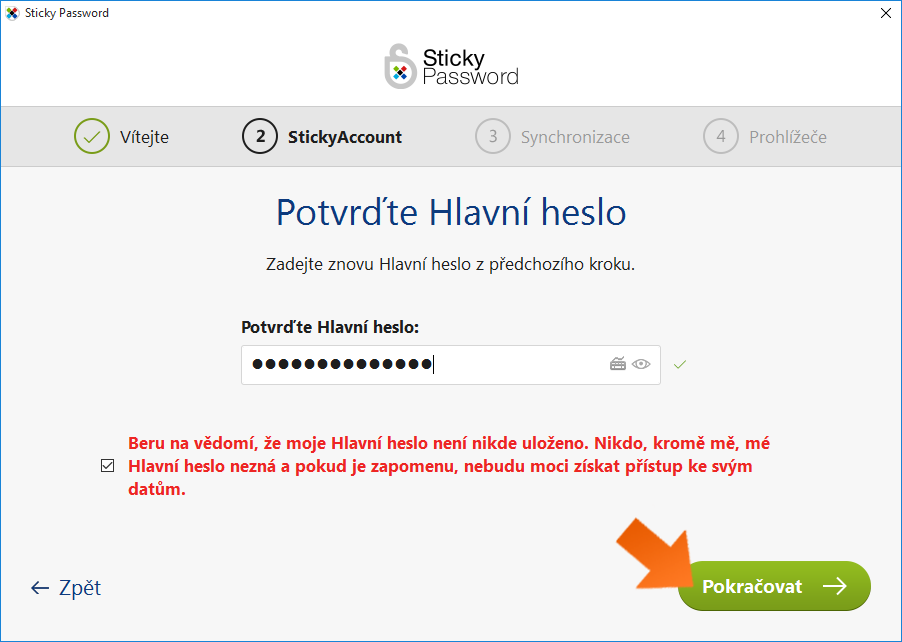The width and height of the screenshot is (902, 642).
Task: Click the green Vítejte checkmark circle
Action: pyautogui.click(x=91, y=136)
